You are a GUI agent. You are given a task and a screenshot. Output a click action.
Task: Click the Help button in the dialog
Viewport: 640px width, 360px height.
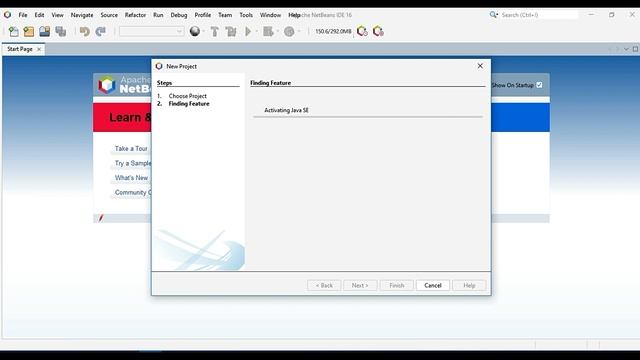point(469,285)
